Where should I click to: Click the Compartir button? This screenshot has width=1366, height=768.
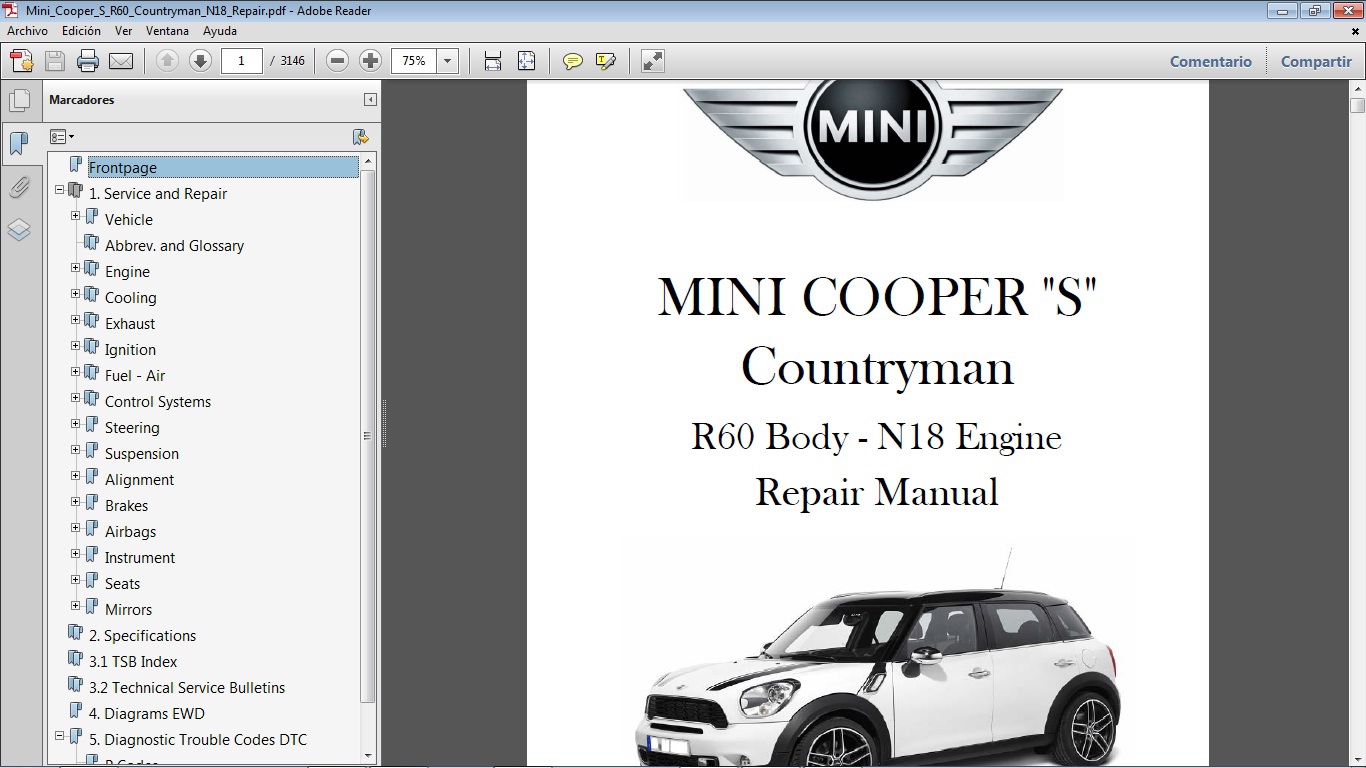click(1315, 61)
